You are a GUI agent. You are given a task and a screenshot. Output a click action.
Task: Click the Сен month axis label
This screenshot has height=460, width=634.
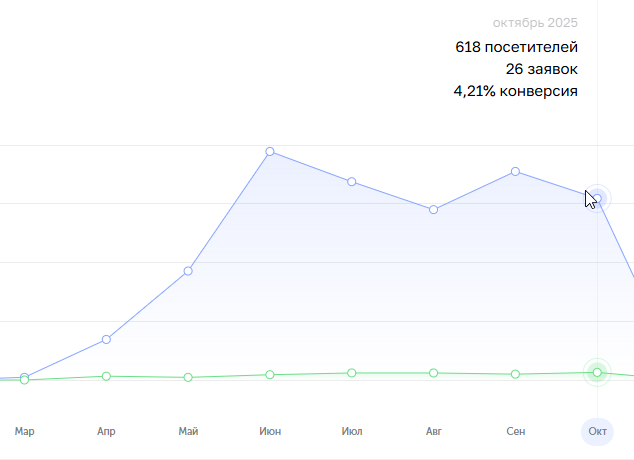[x=515, y=432]
